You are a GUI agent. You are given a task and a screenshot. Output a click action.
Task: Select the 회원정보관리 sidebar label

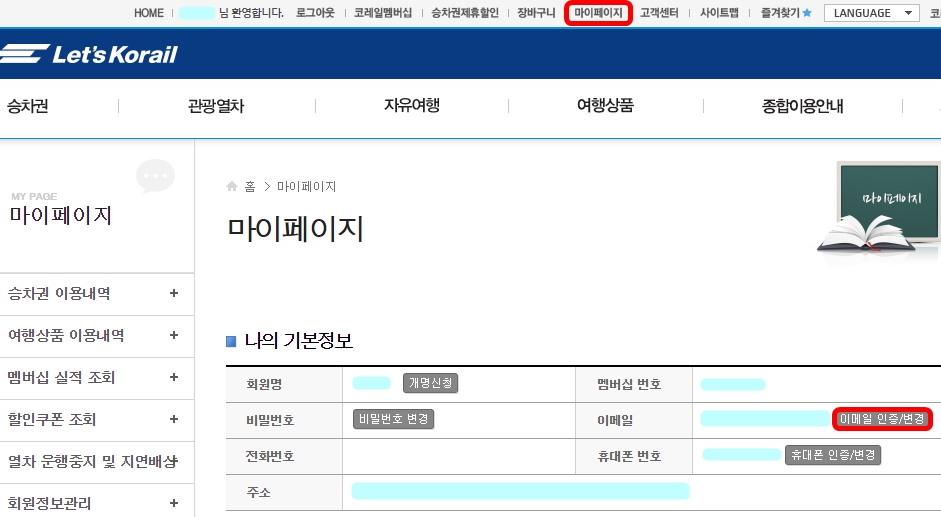(x=49, y=503)
